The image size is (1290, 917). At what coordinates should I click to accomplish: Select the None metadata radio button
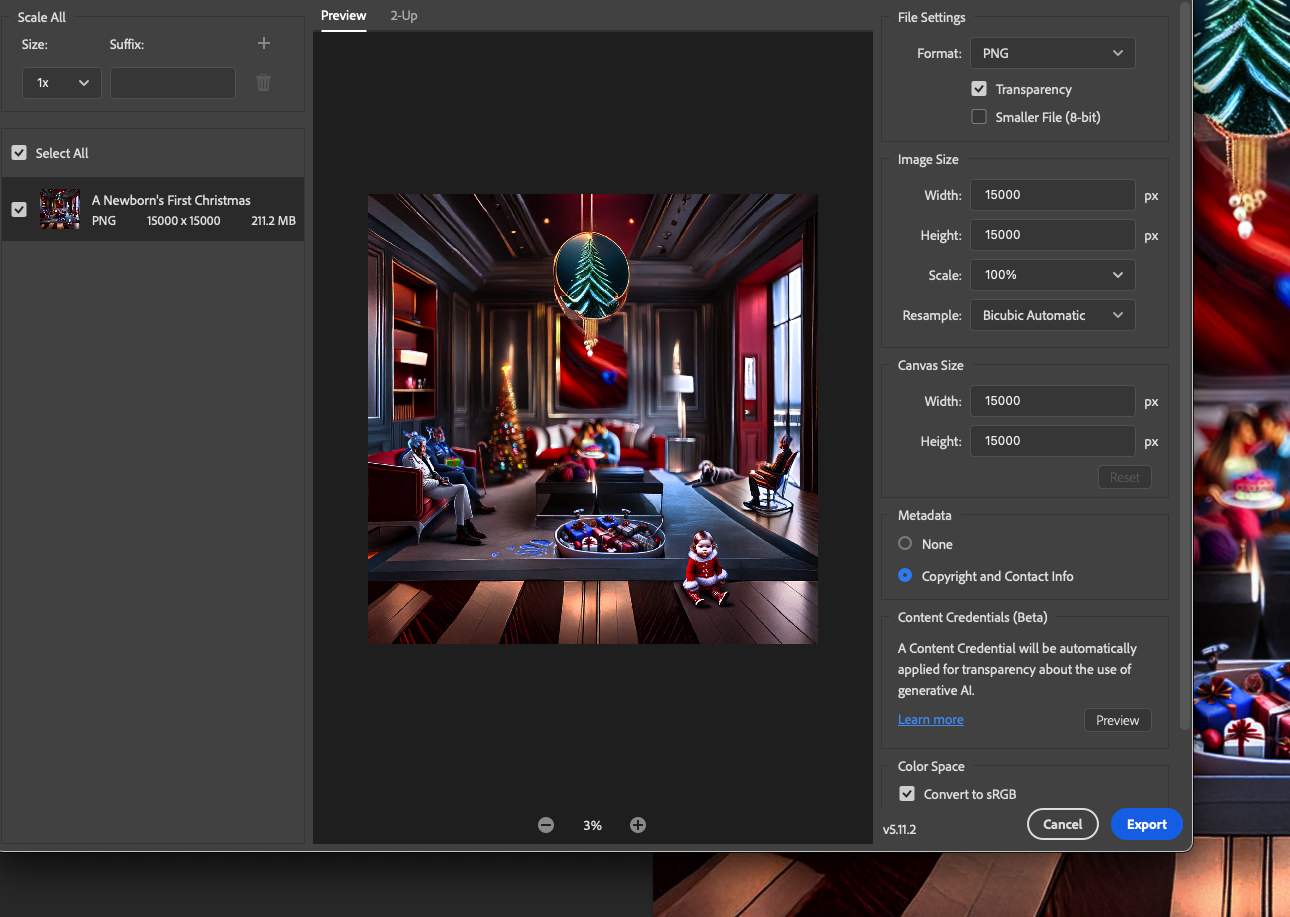click(x=905, y=544)
